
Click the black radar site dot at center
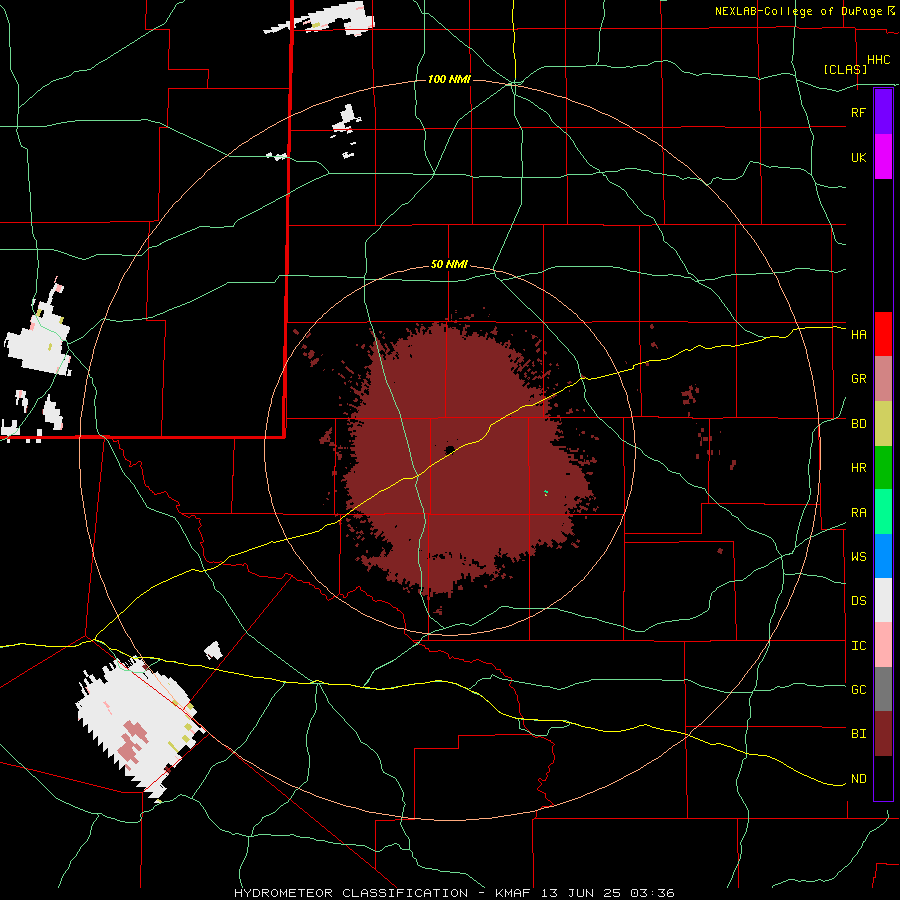[450, 449]
